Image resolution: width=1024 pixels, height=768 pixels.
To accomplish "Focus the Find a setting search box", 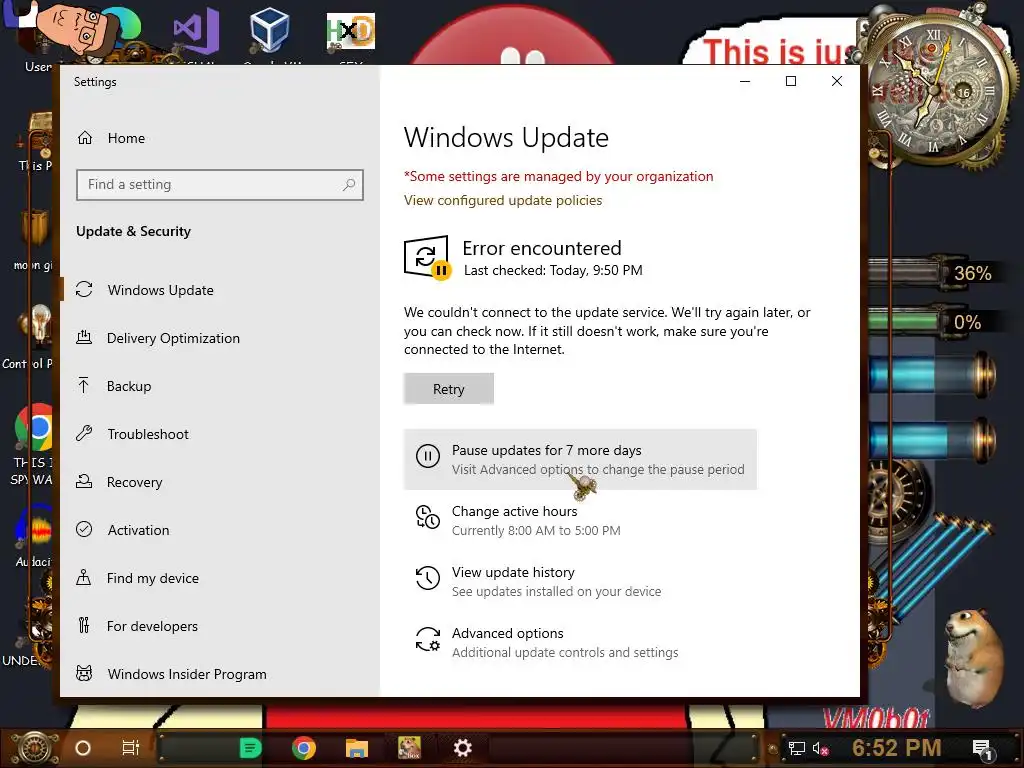I will (219, 185).
